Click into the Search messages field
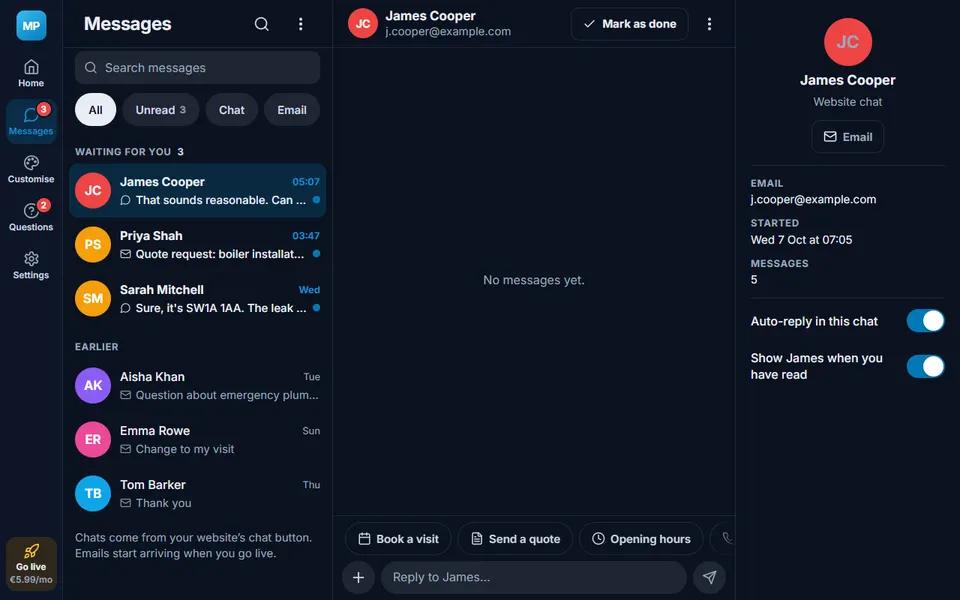This screenshot has width=960, height=600. pos(197,67)
